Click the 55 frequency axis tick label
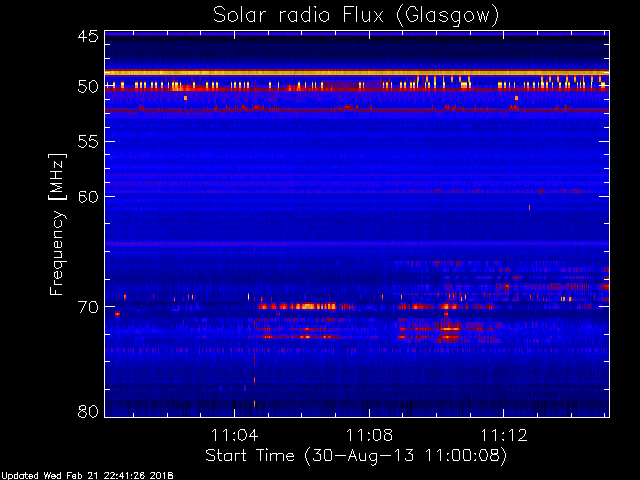640x480 pixels. point(88,142)
